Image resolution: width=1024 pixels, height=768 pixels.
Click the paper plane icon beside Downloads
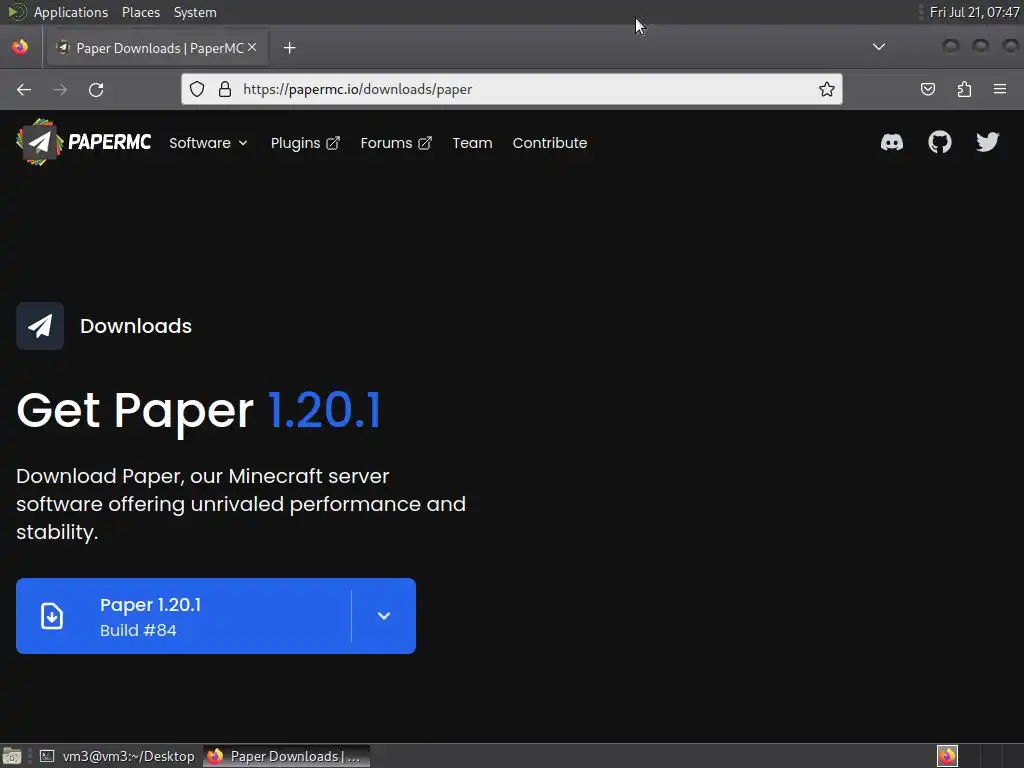pyautogui.click(x=40, y=326)
